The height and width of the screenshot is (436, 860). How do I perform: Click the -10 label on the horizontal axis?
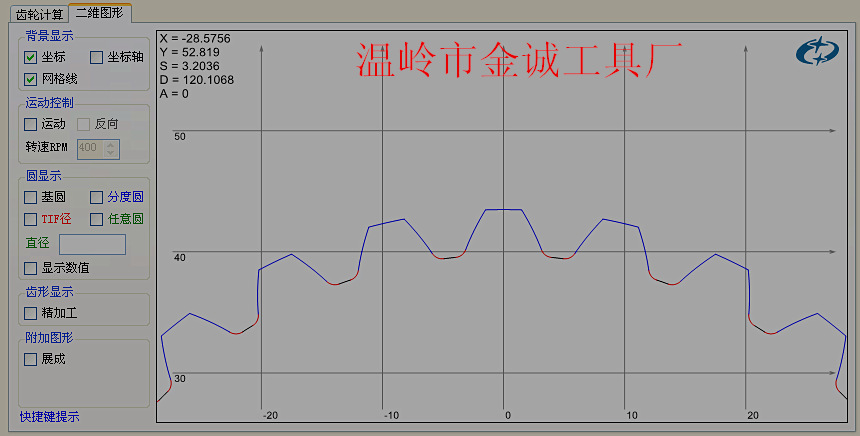pos(392,416)
